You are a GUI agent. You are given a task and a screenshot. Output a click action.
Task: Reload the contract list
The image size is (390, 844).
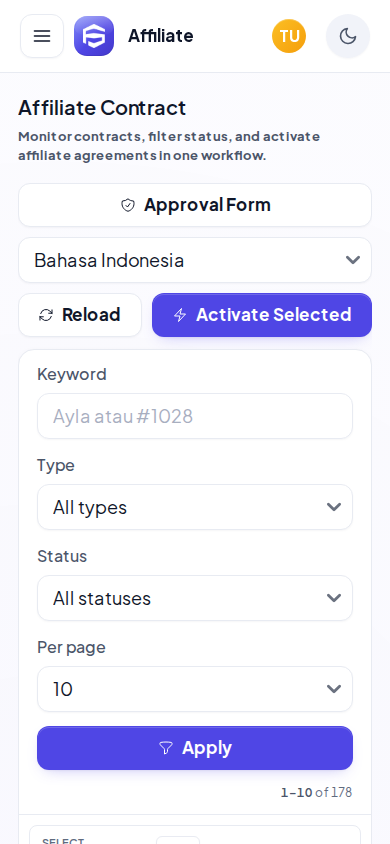(80, 315)
